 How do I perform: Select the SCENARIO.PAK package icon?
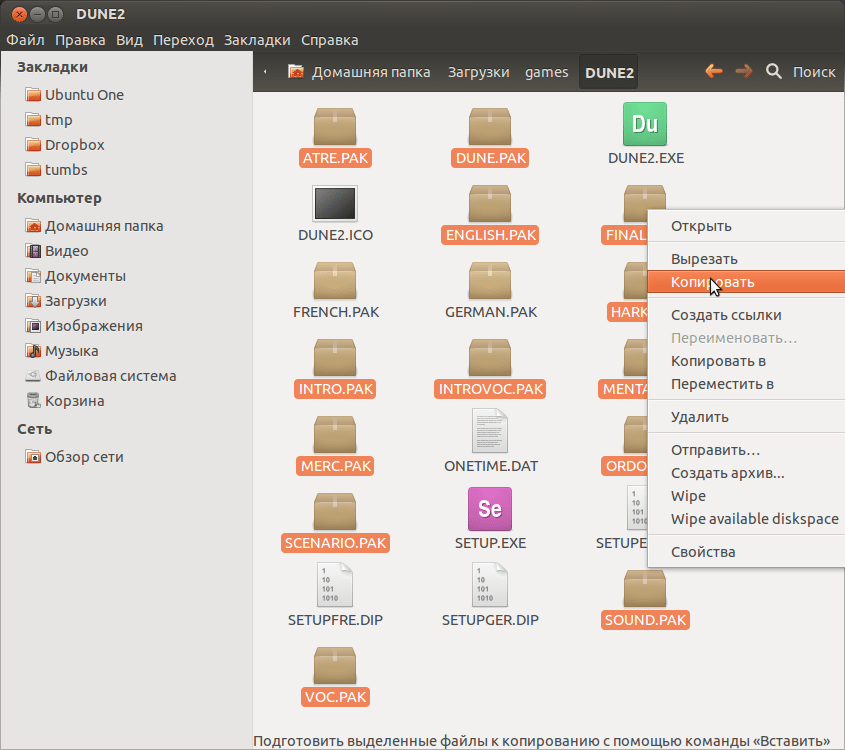(x=335, y=512)
